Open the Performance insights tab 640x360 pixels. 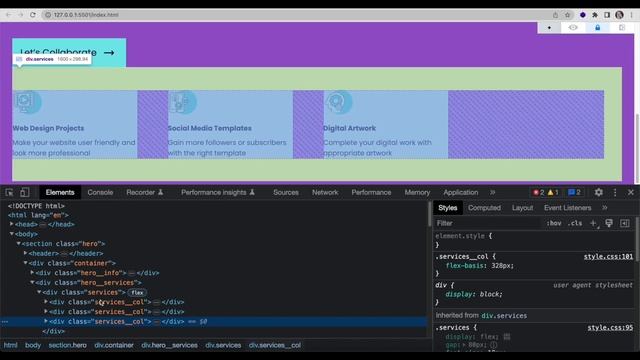click(x=218, y=192)
